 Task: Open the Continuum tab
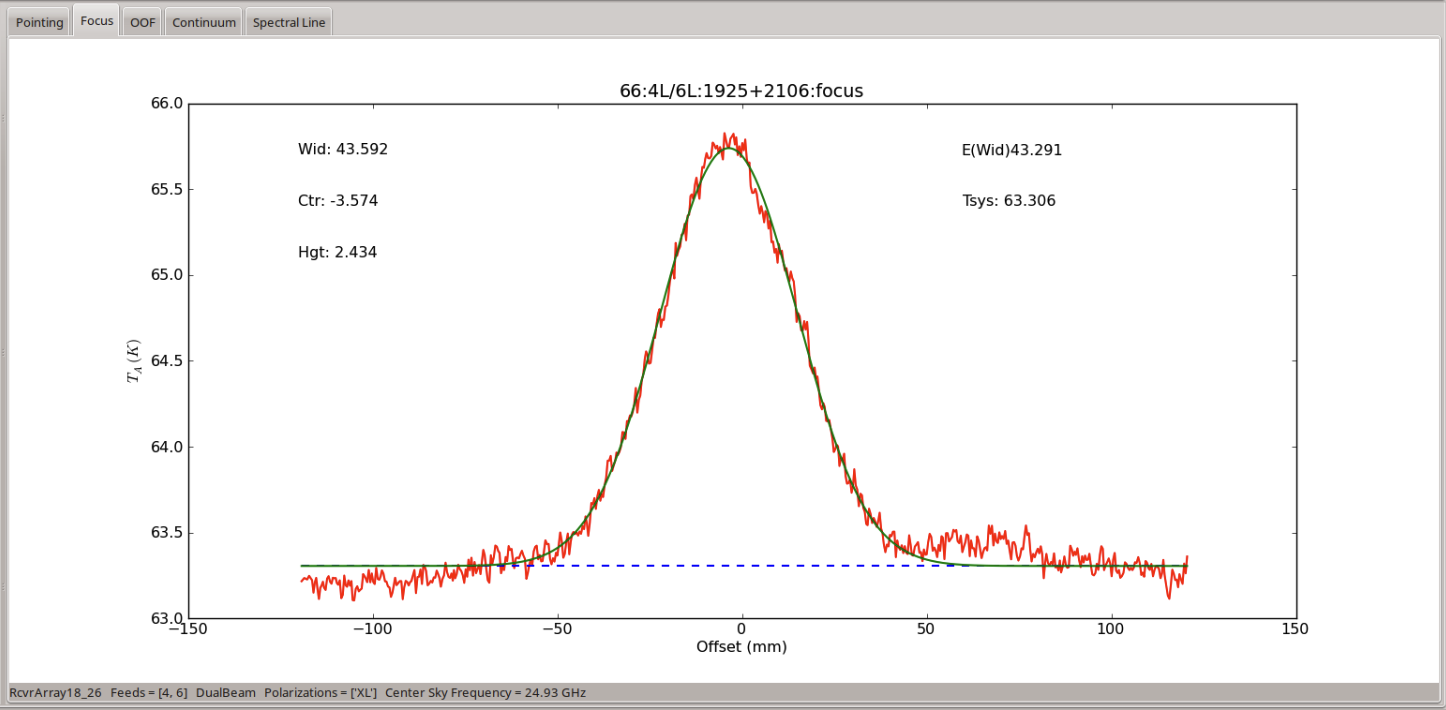(x=204, y=22)
